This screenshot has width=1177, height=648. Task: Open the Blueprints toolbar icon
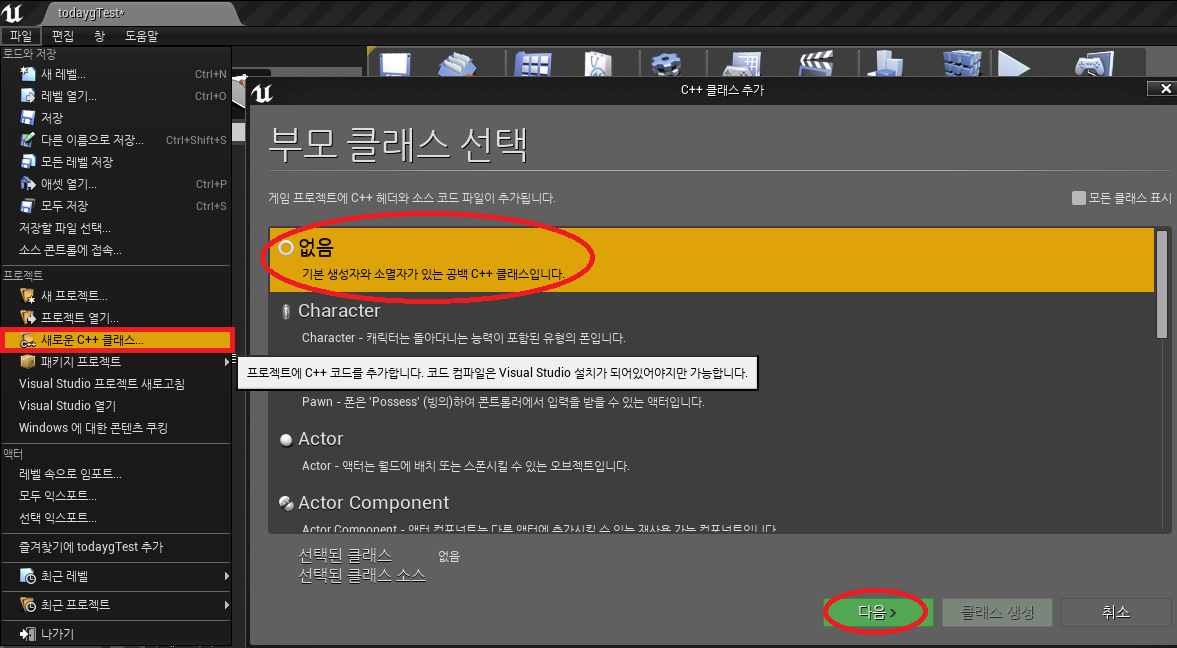tap(742, 64)
